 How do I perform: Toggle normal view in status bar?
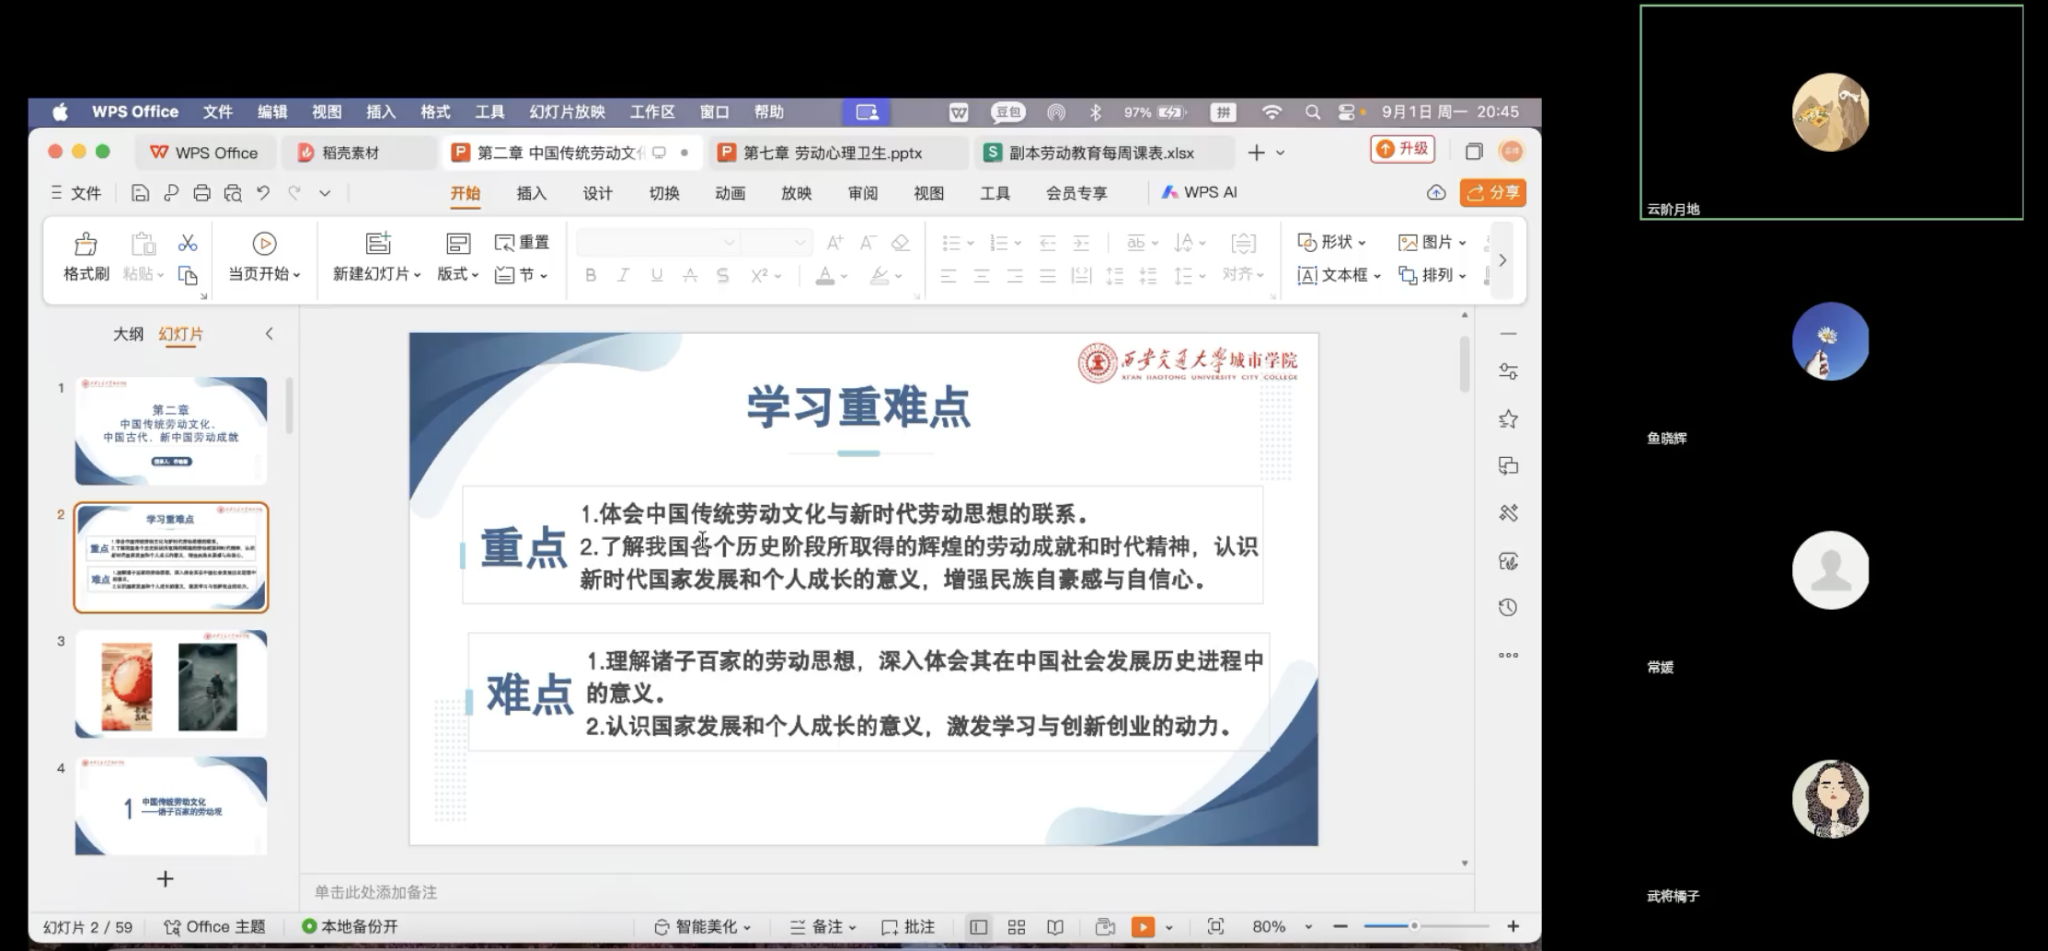[x=978, y=927]
